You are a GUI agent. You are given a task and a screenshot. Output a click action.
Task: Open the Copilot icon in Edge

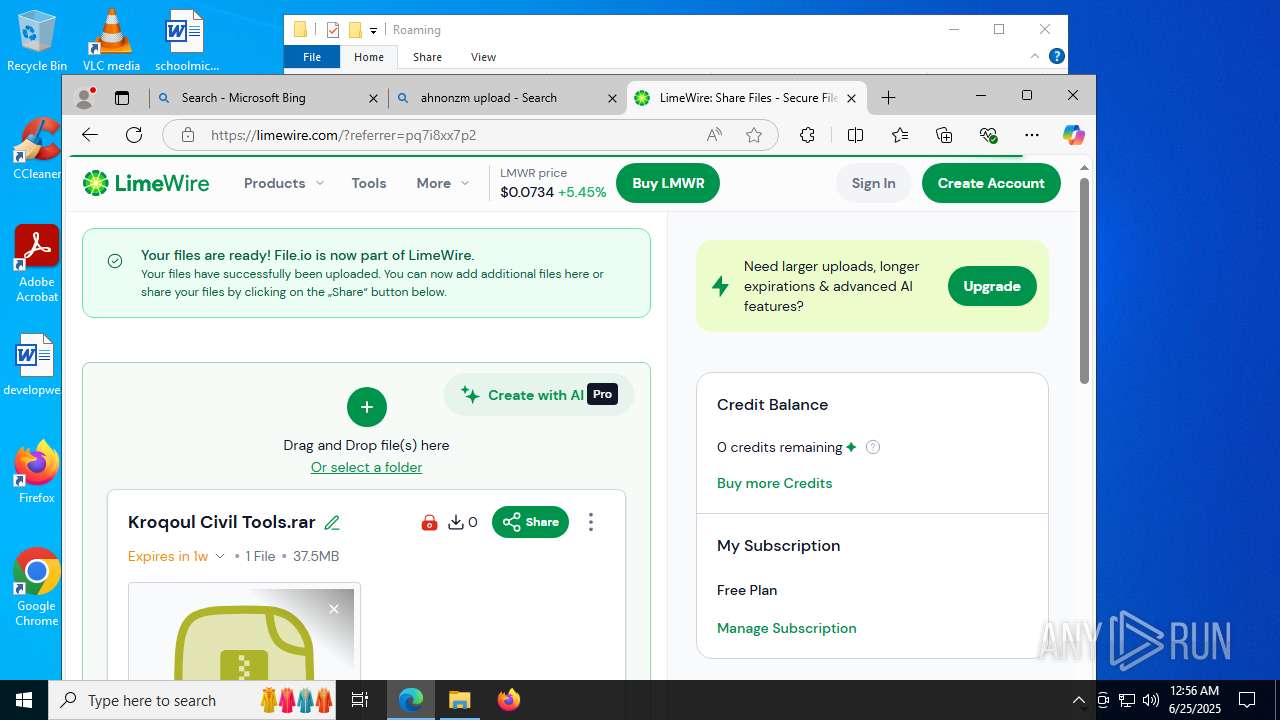[1074, 135]
